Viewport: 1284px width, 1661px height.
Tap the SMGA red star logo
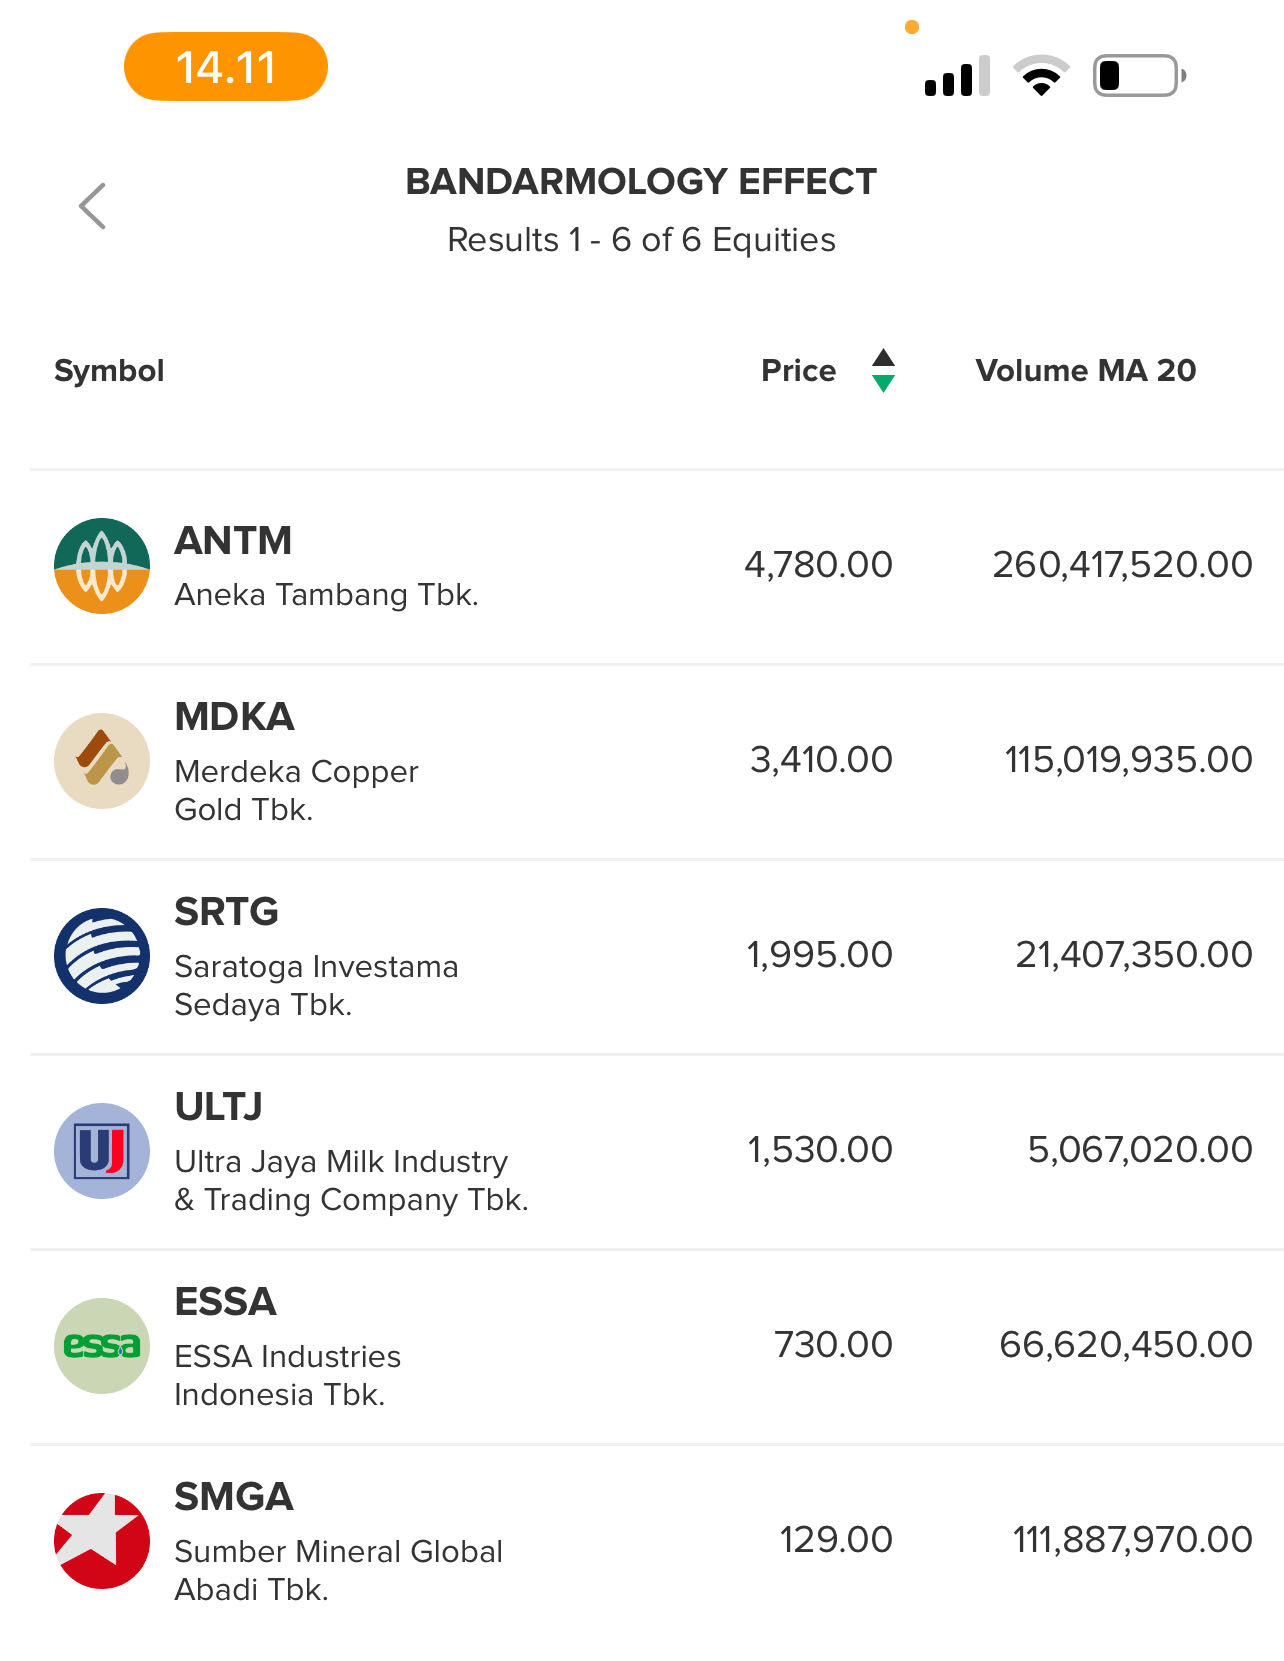102,1541
